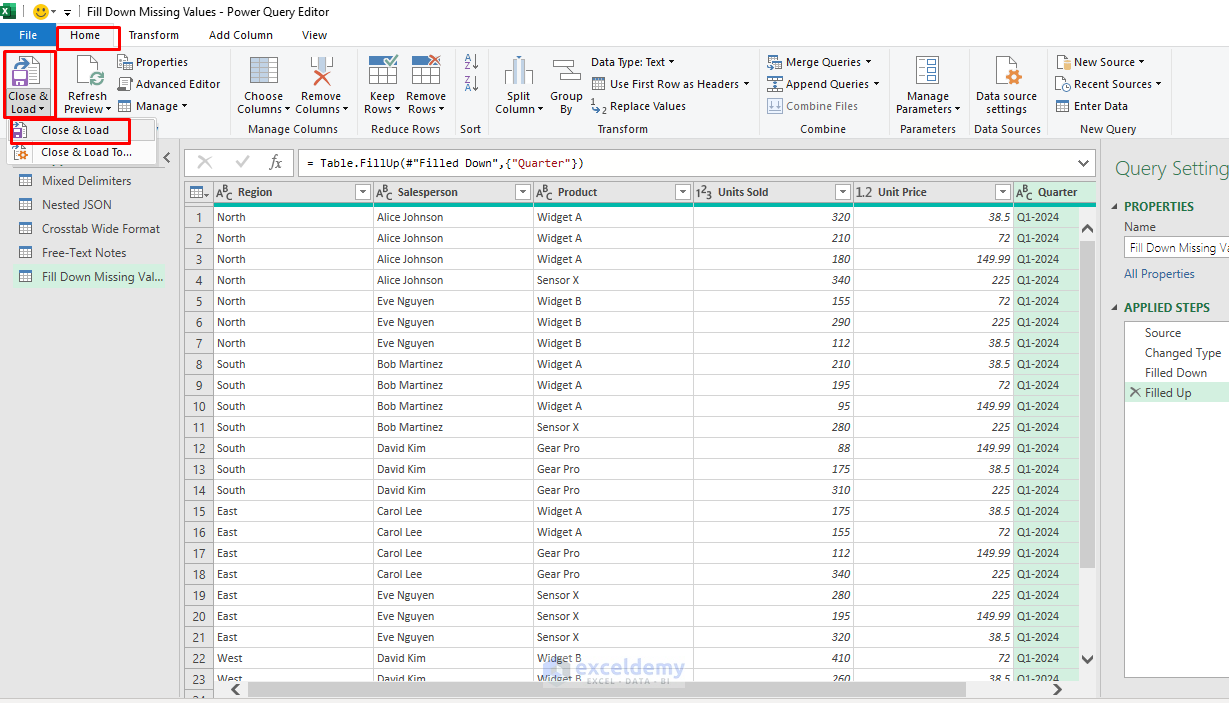Open the Advanced Editor
The height and width of the screenshot is (703, 1229).
tap(169, 84)
